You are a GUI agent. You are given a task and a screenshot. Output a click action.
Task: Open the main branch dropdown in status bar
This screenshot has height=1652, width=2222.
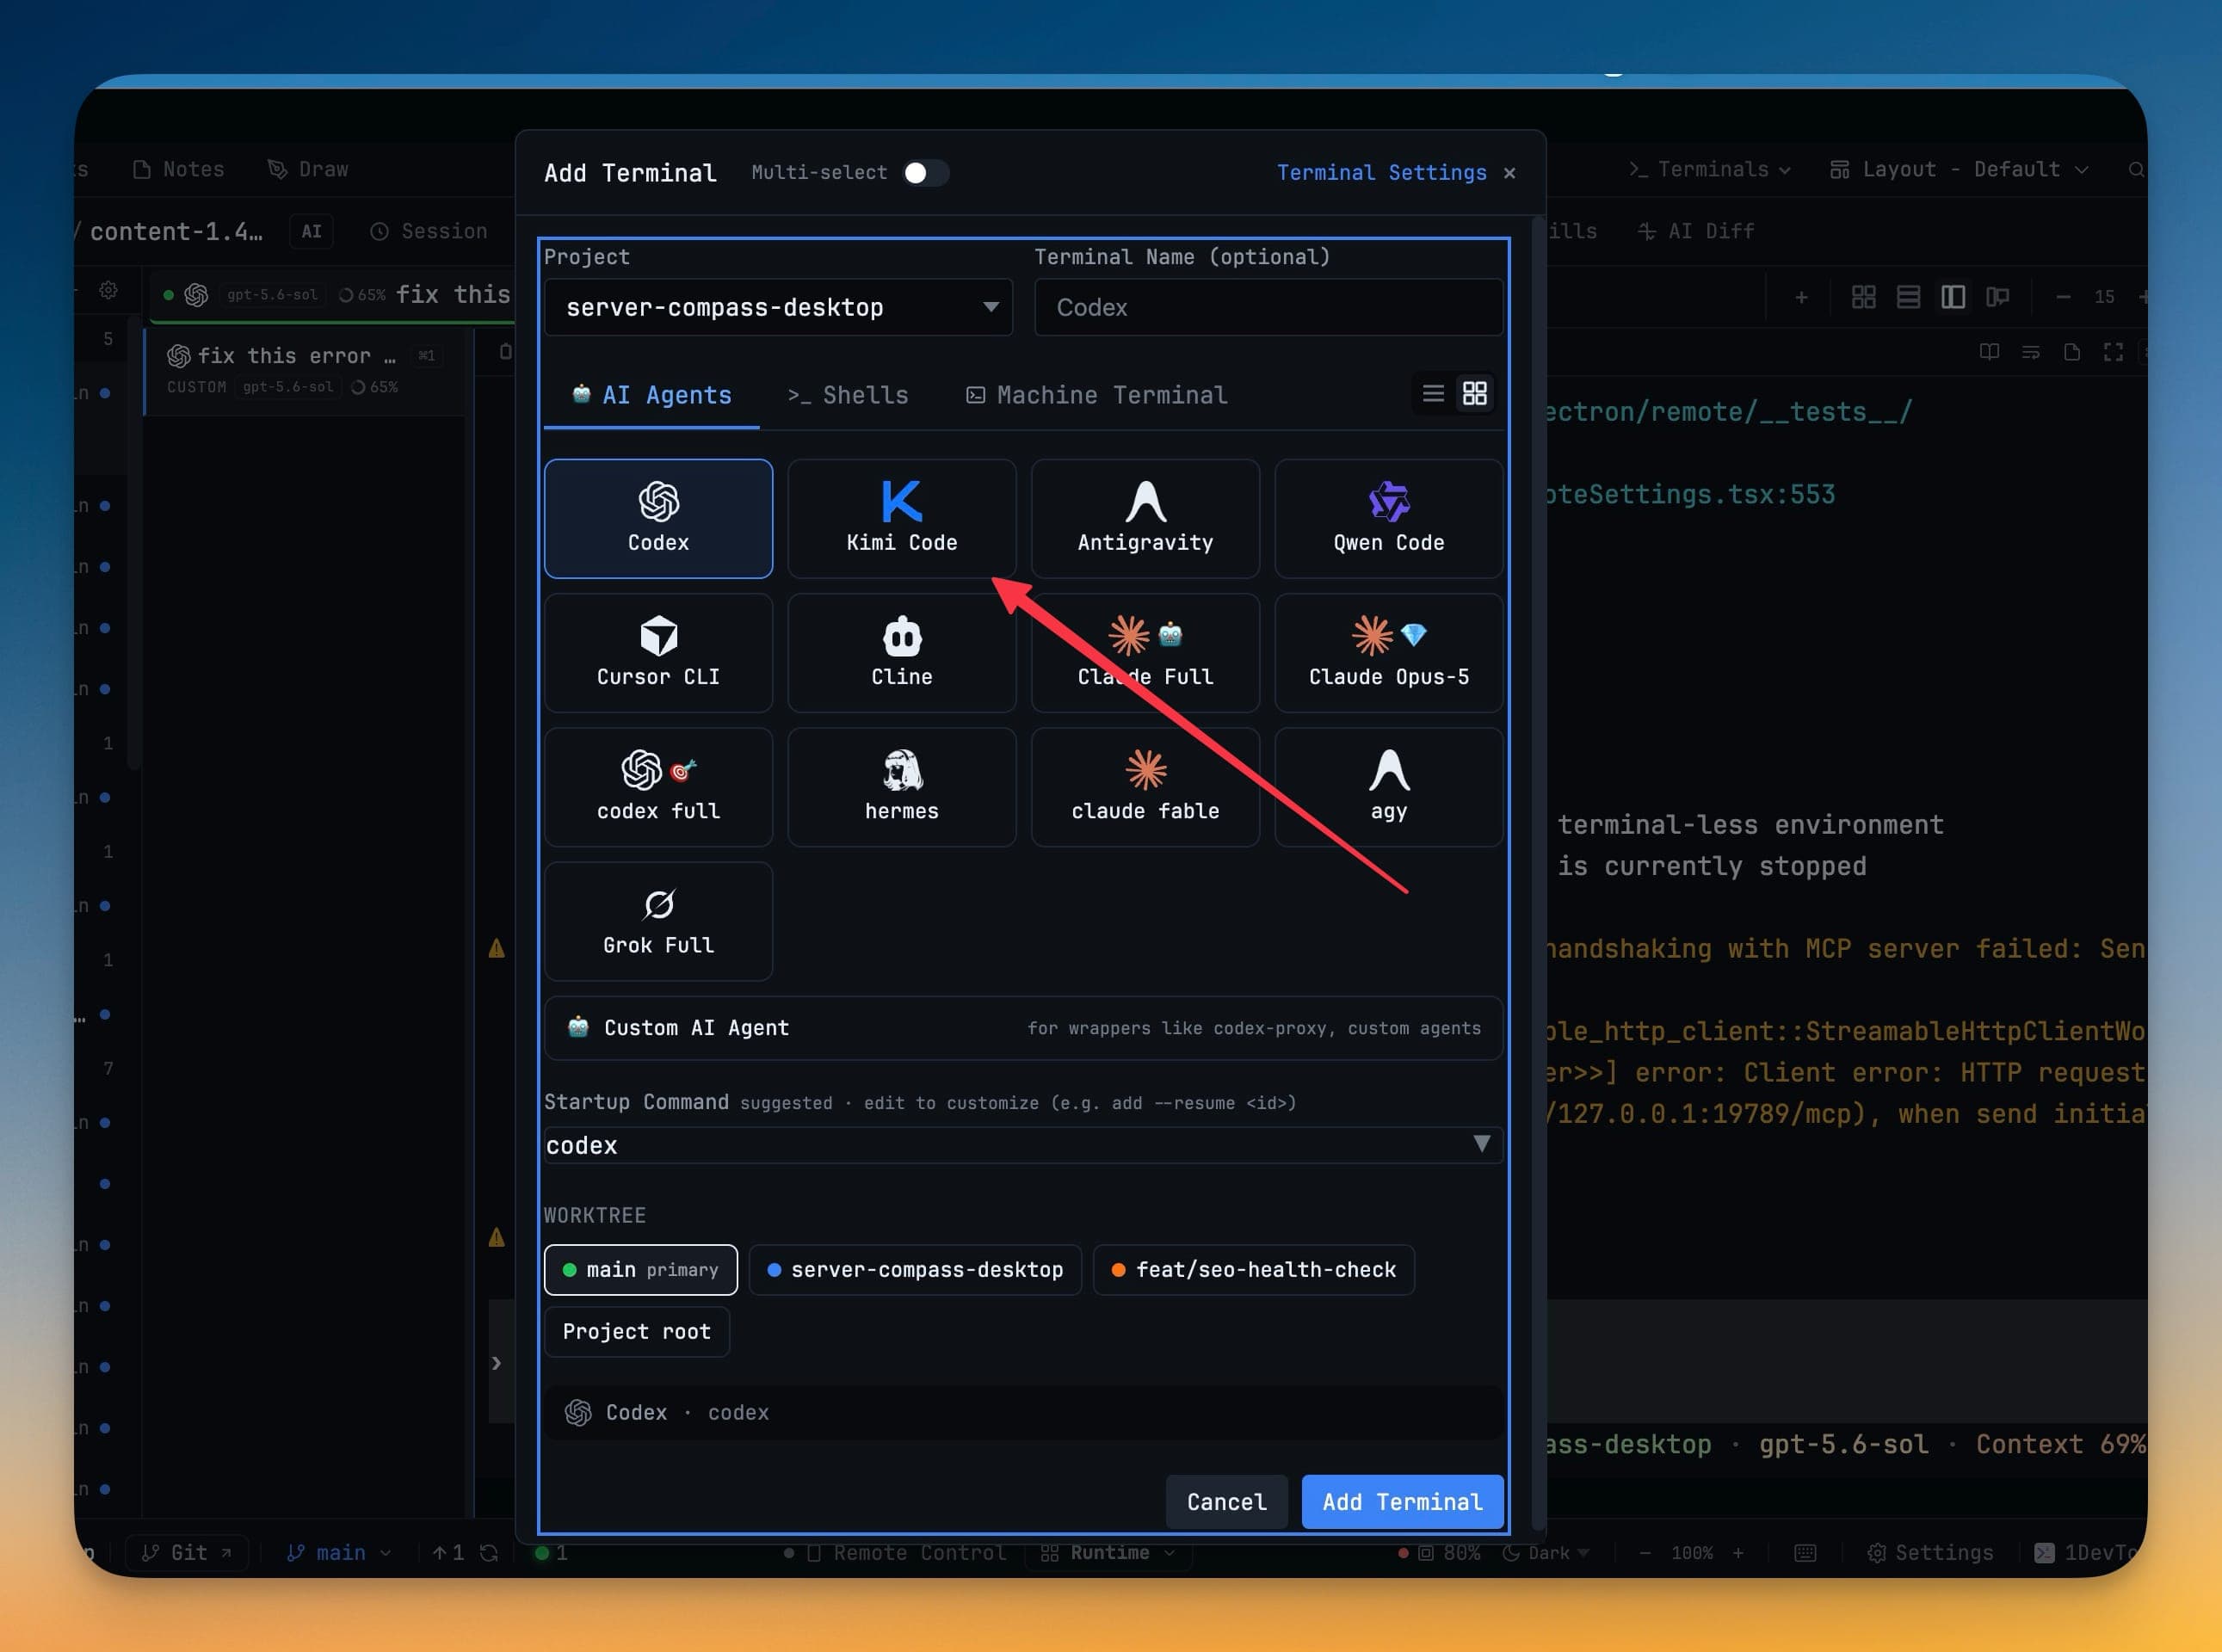(339, 1553)
